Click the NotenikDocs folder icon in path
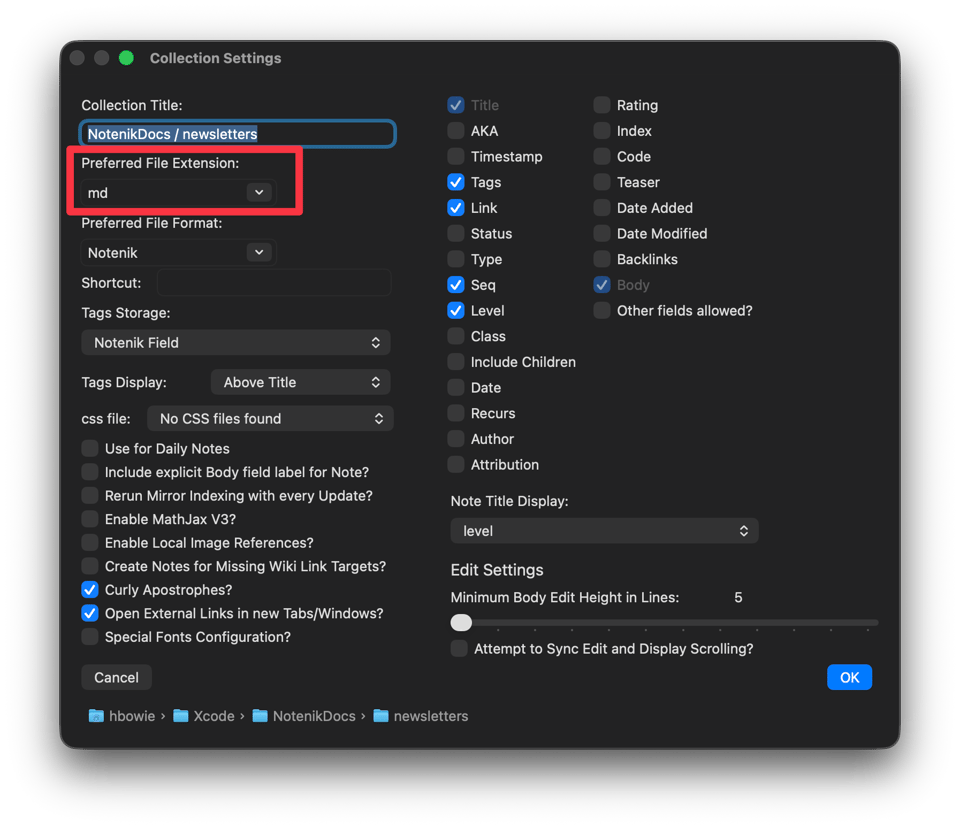This screenshot has width=960, height=828. (x=260, y=715)
